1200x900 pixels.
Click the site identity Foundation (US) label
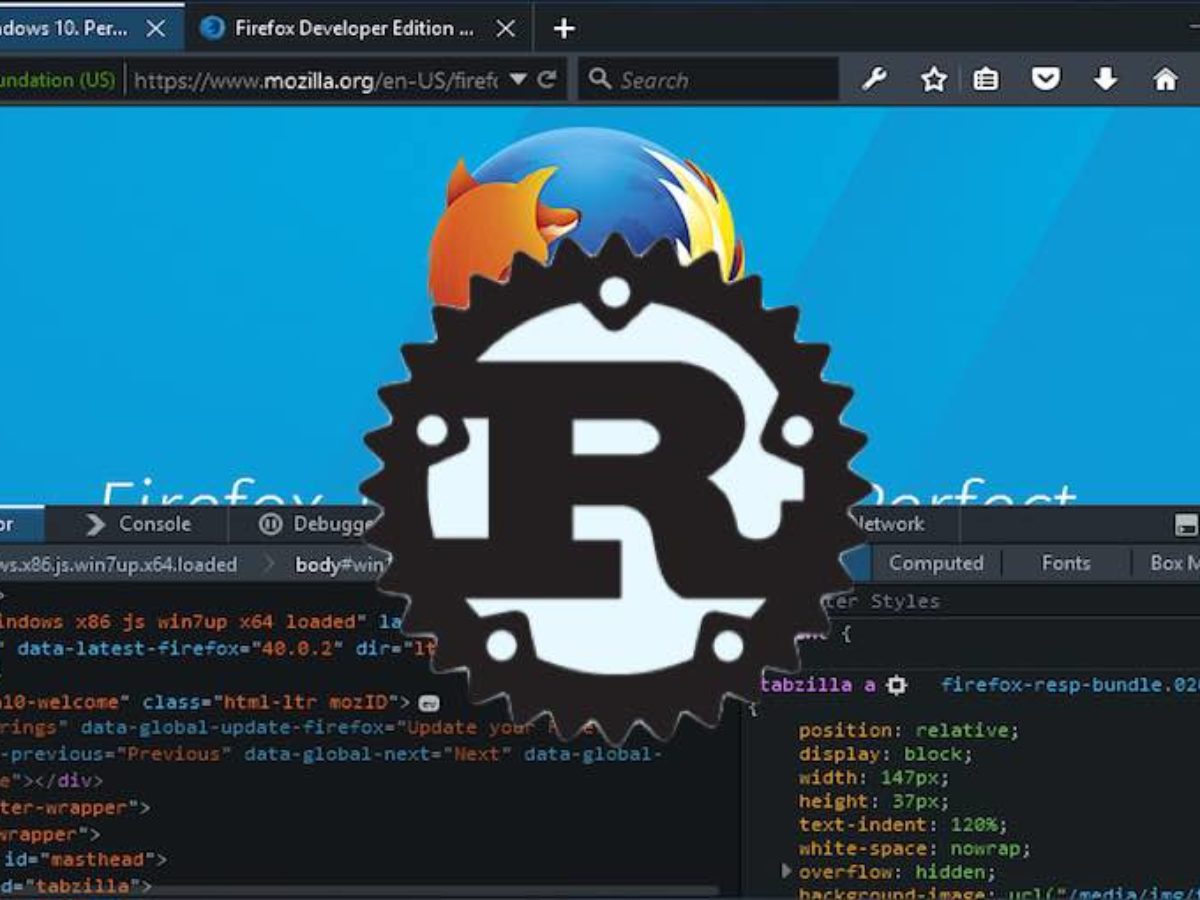(x=58, y=80)
